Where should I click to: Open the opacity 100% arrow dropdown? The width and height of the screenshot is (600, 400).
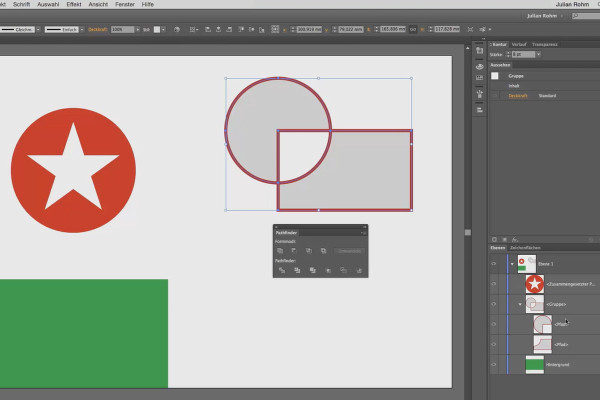pos(138,29)
